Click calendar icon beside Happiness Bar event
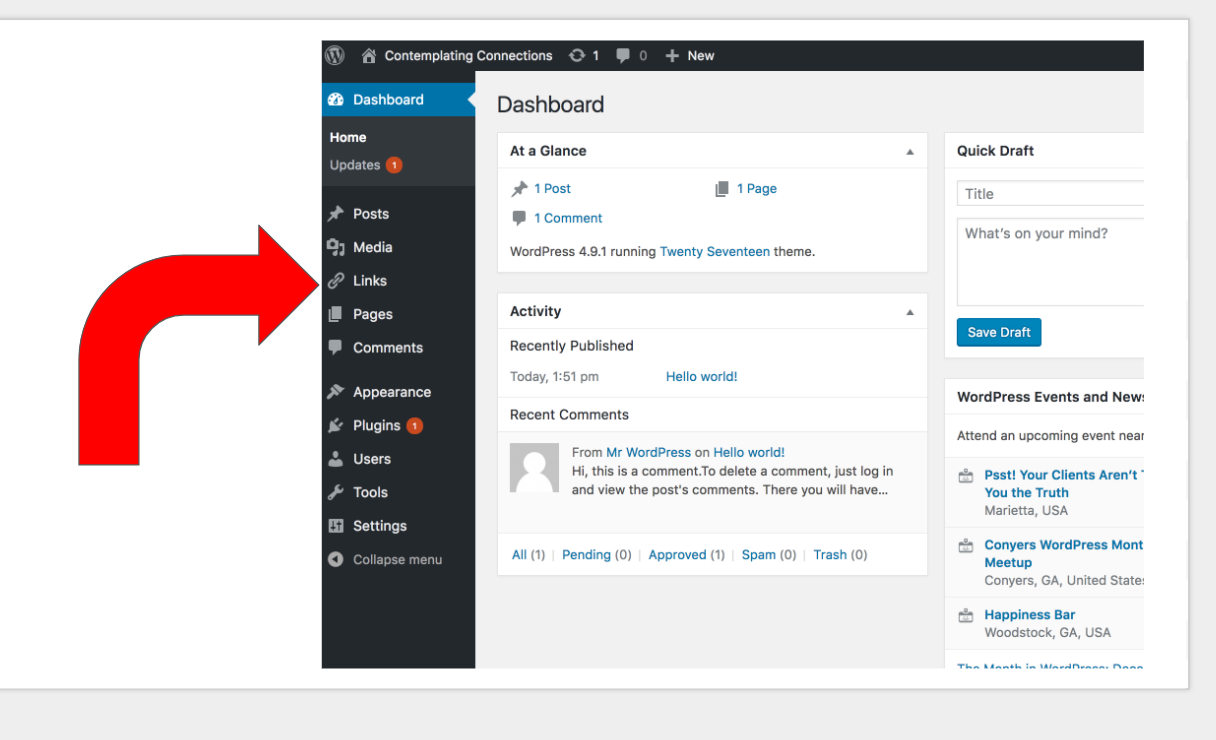Screen dimensions: 1216x740 [x=966, y=616]
